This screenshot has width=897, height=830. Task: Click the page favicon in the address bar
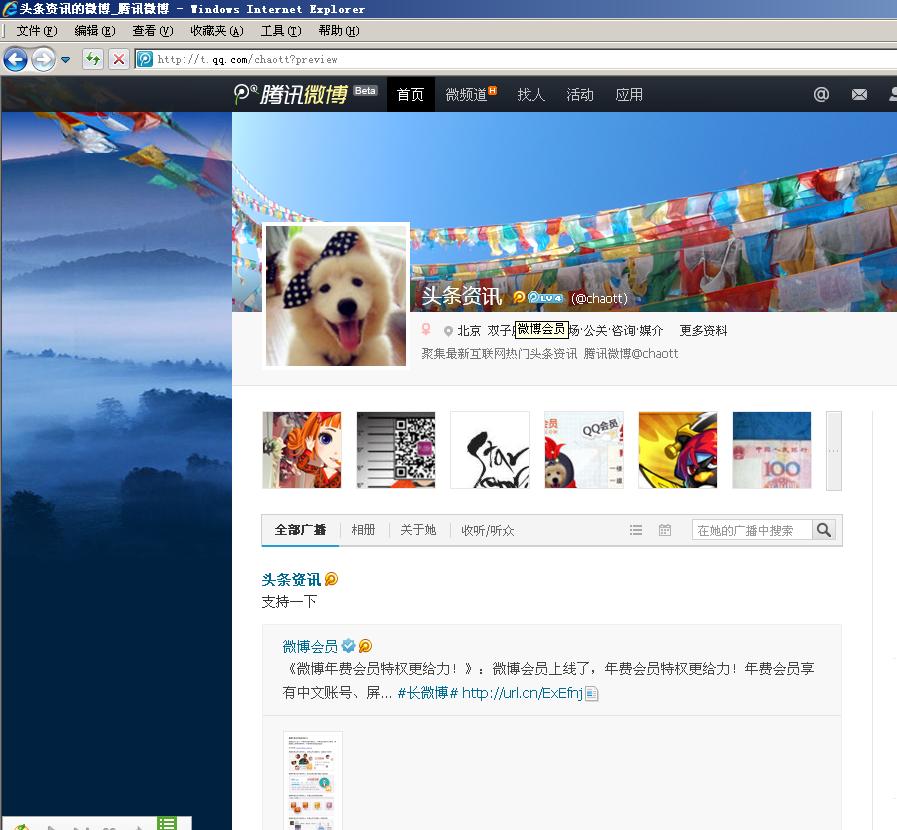coord(145,59)
